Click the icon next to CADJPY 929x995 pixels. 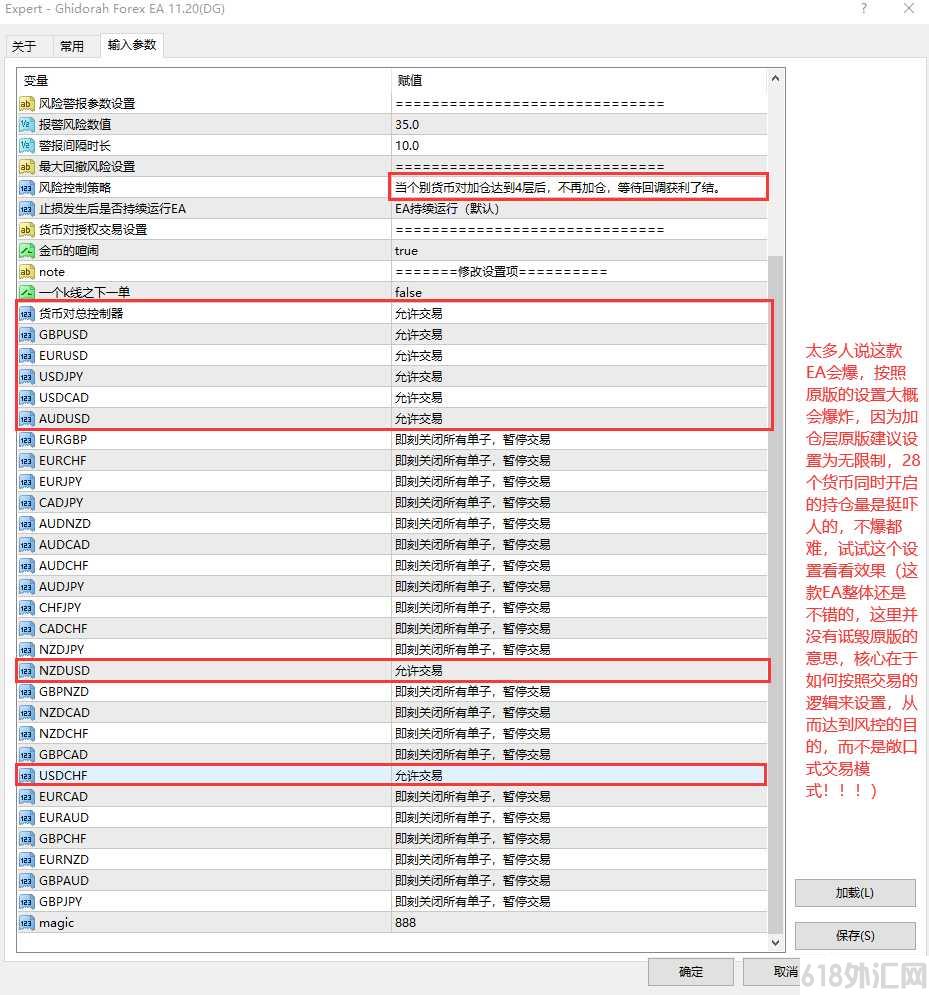[26, 502]
